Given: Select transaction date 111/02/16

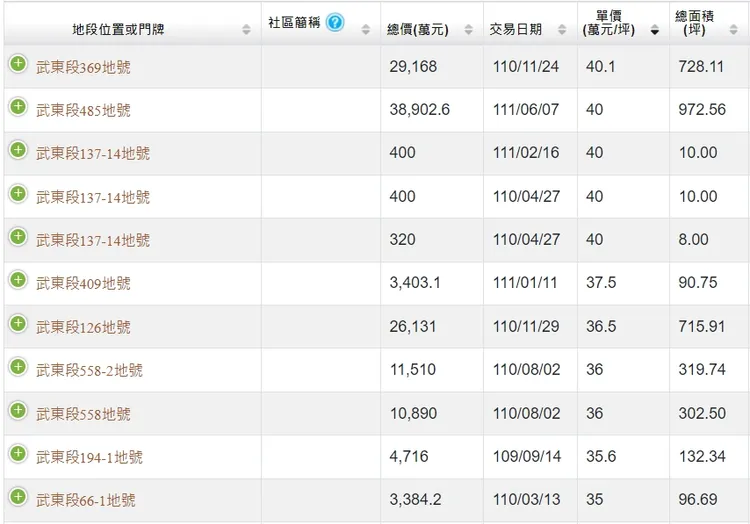Looking at the screenshot, I should click(x=526, y=153).
